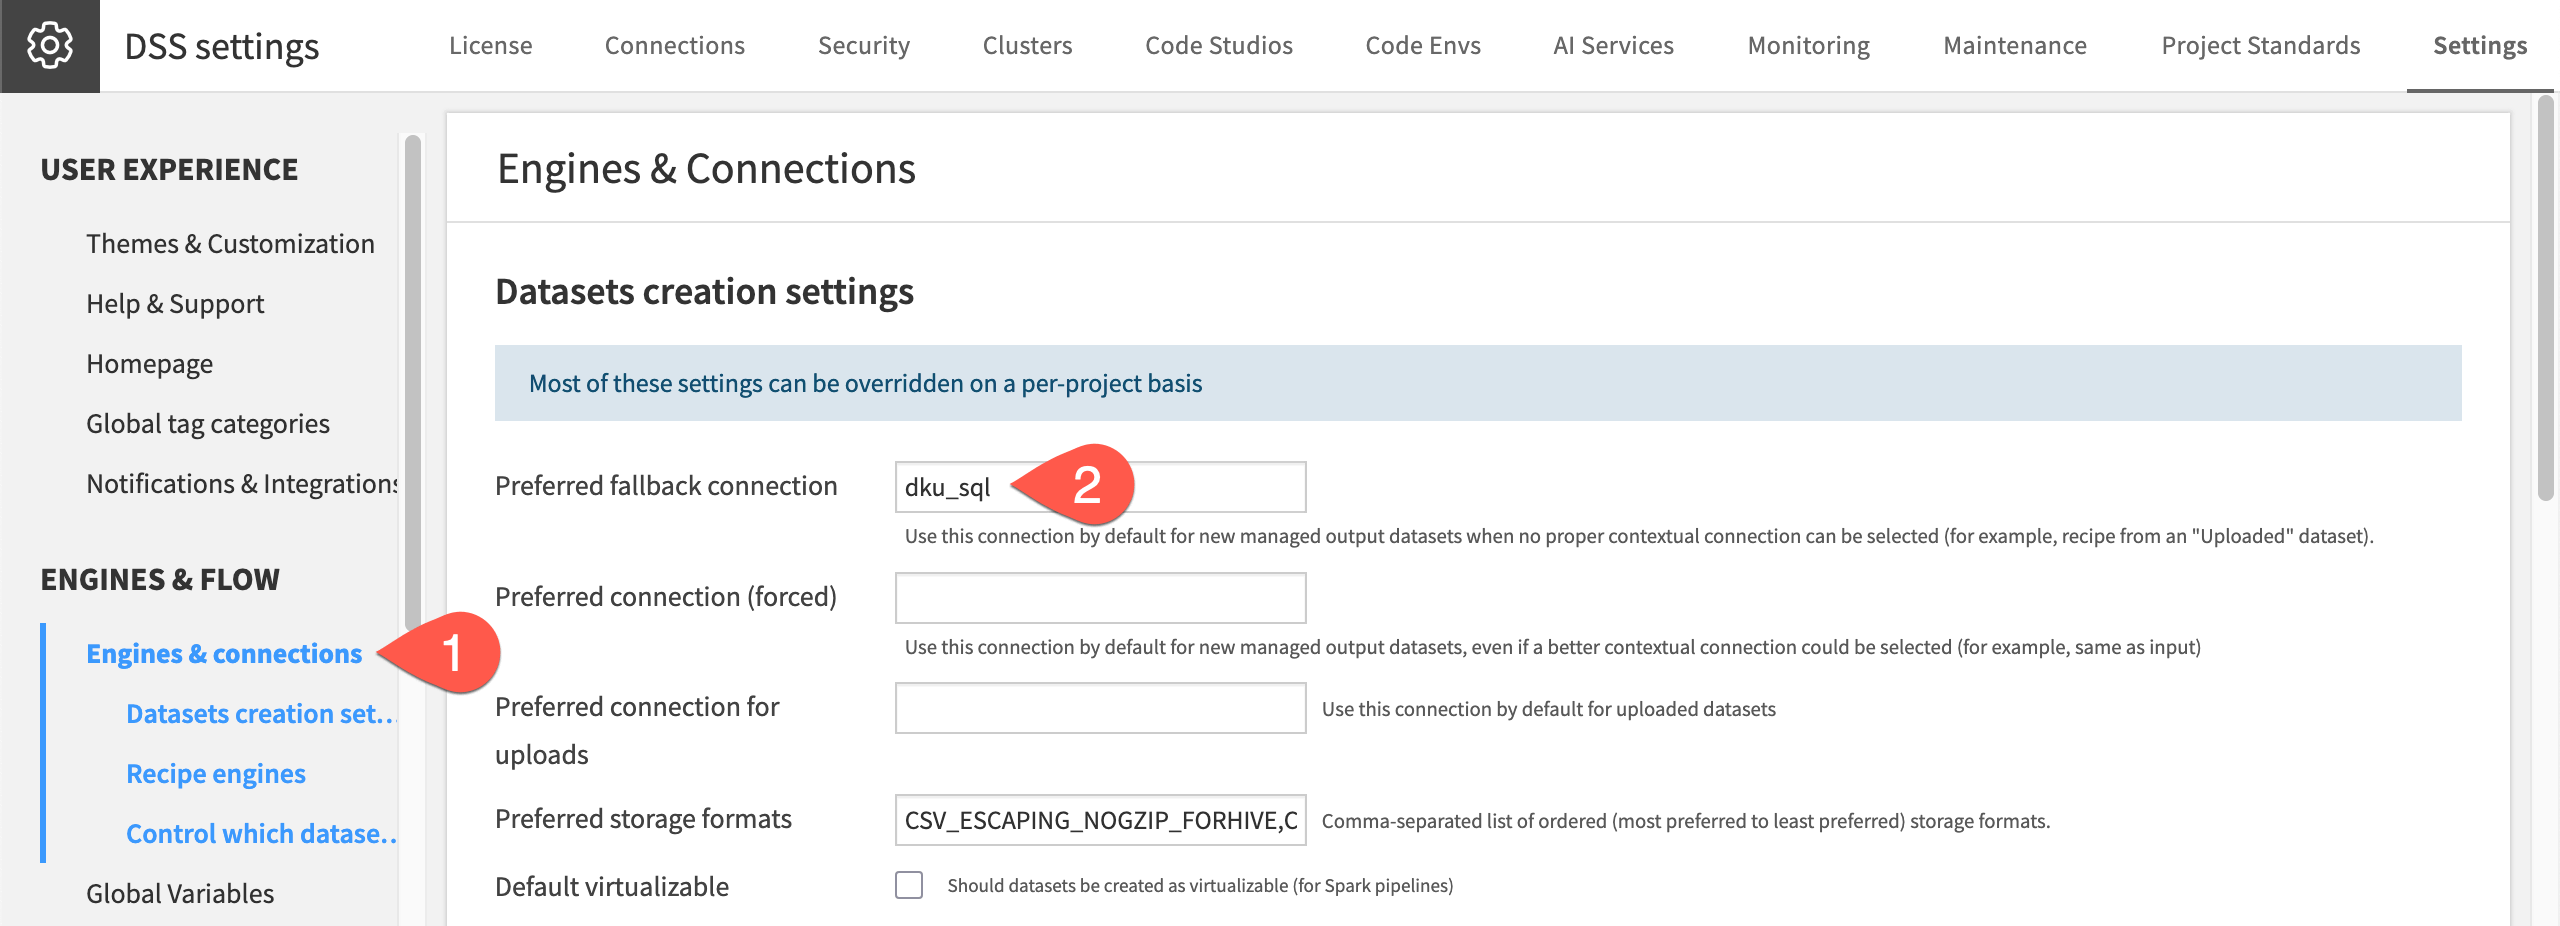Click the Preferred fallback connection field
Screen dimensions: 2560x926
coord(1100,487)
